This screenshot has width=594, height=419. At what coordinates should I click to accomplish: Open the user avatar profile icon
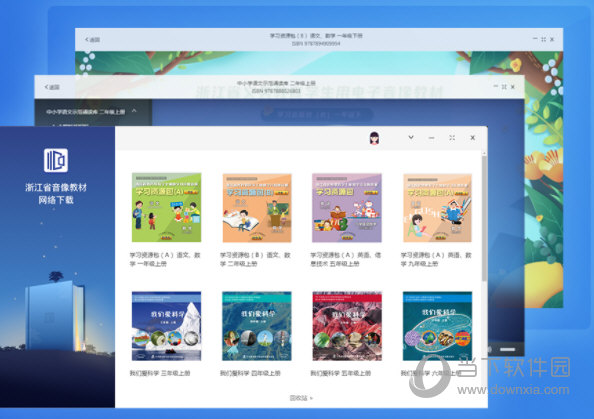point(374,138)
